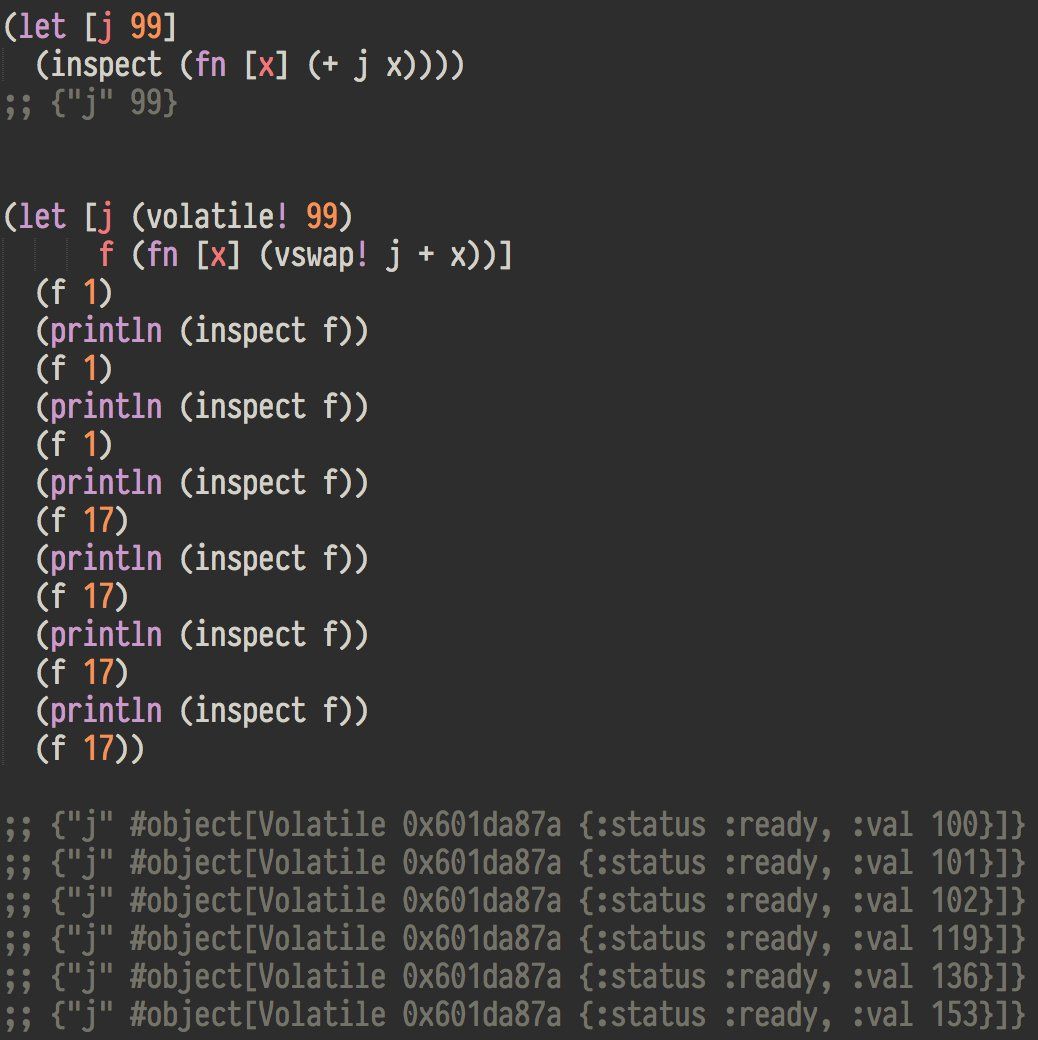Click the first 'println' after the let bindings
The image size is (1038, 1040).
click(x=106, y=331)
